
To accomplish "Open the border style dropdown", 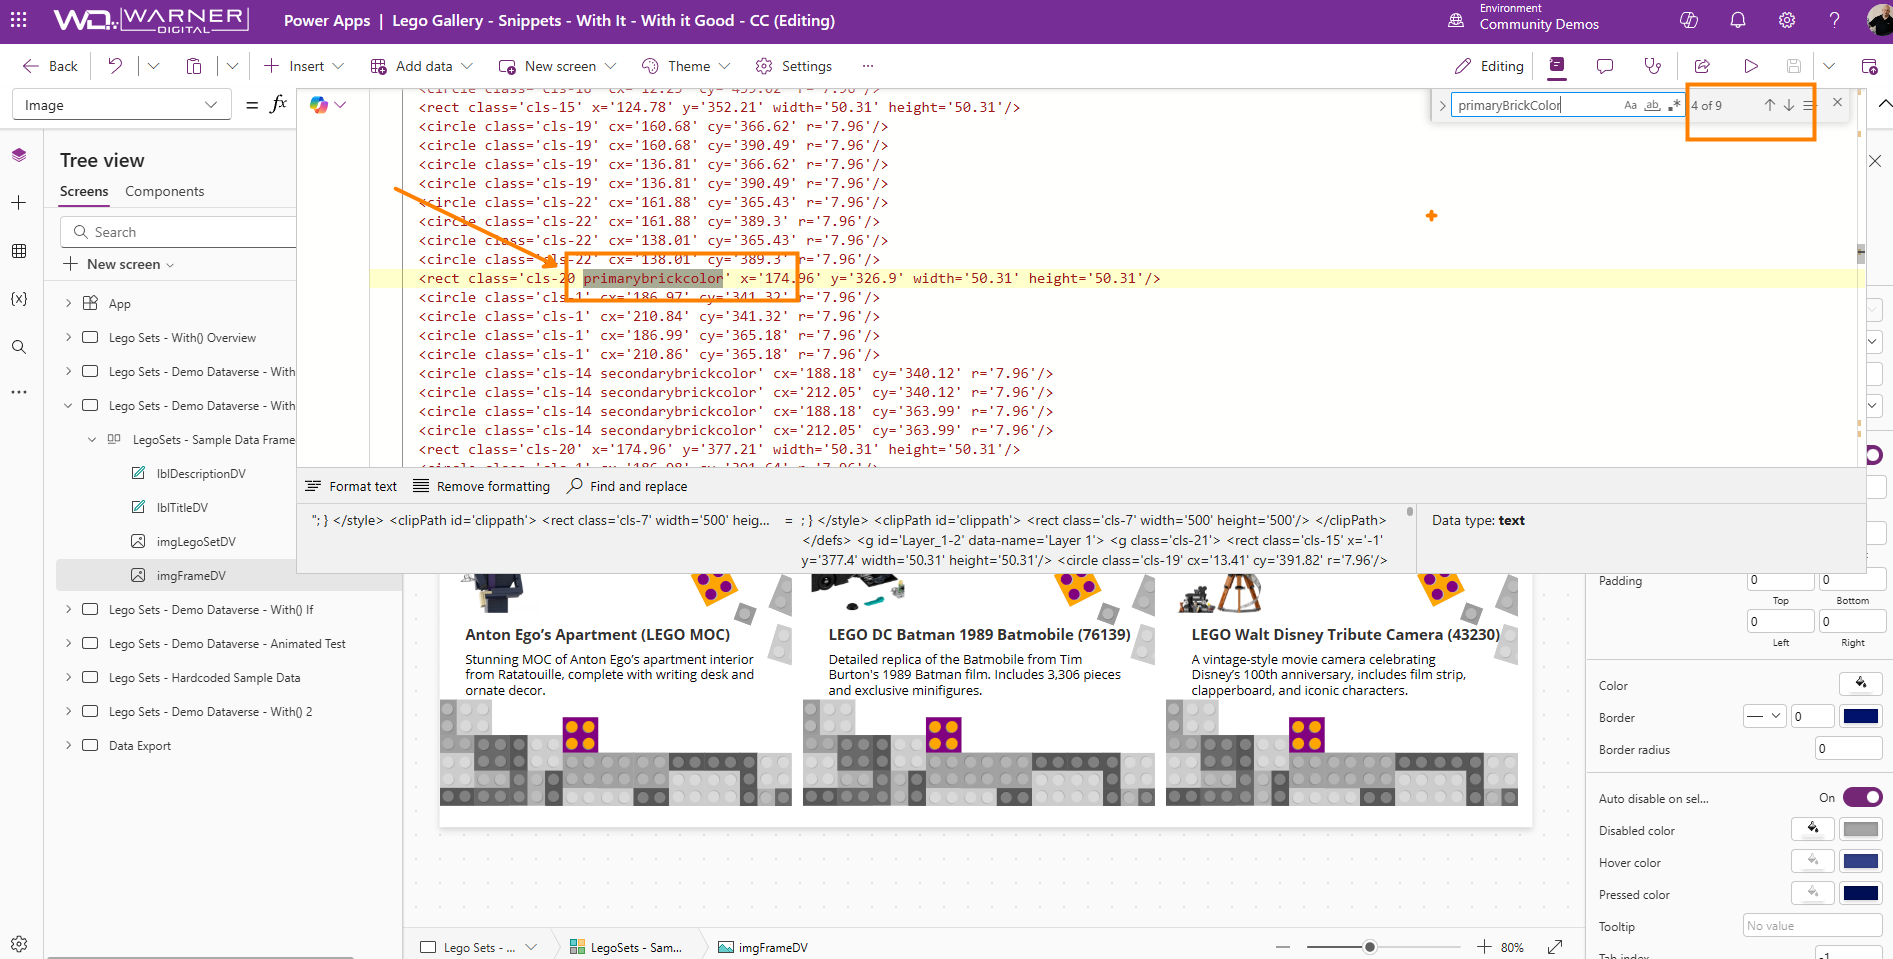I will click(1764, 716).
